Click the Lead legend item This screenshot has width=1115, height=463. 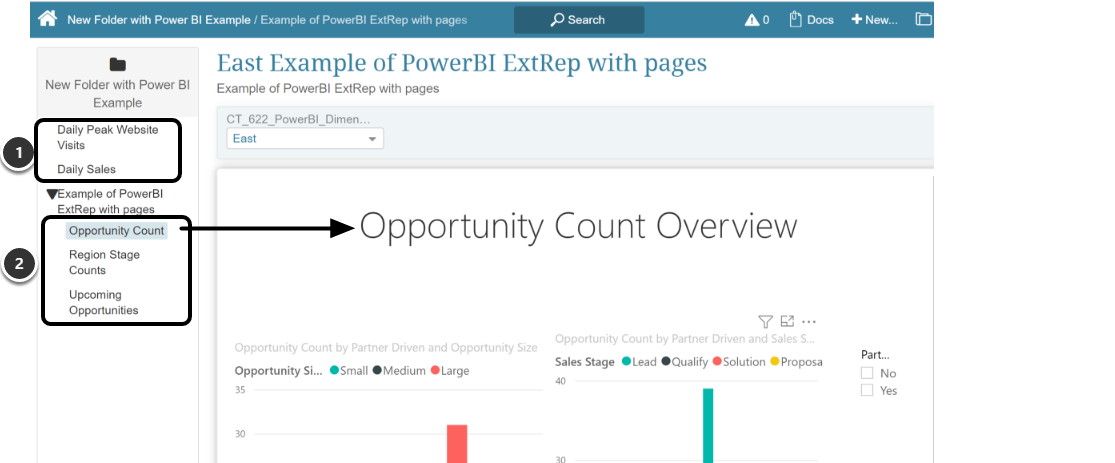pos(639,361)
